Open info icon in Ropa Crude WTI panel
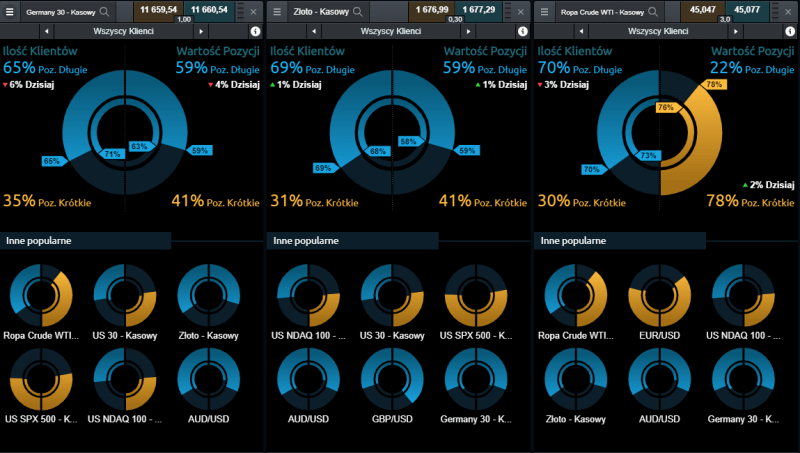This screenshot has height=453, width=800. click(790, 32)
